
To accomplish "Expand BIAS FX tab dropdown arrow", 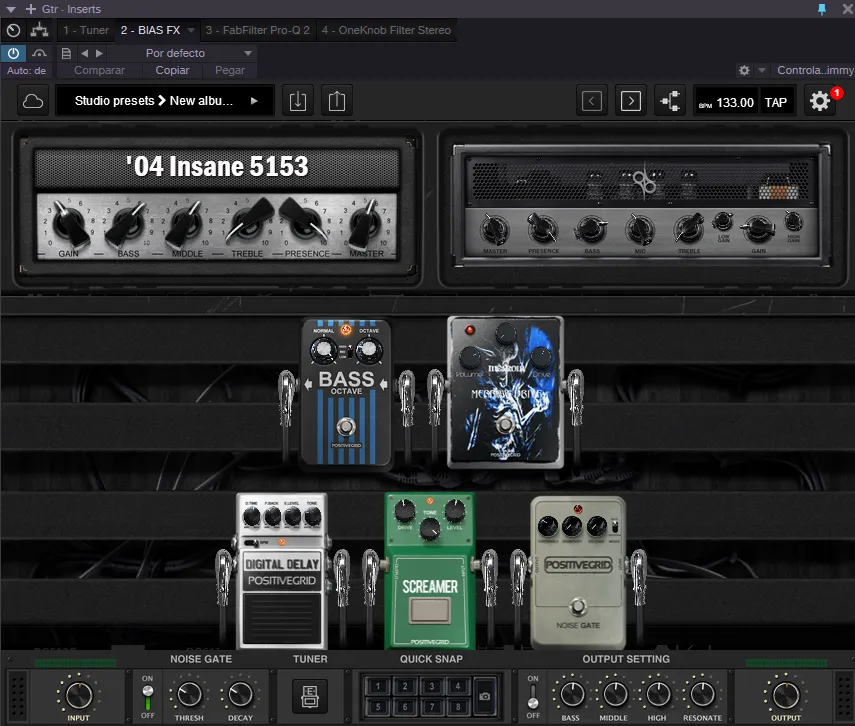I will [191, 30].
